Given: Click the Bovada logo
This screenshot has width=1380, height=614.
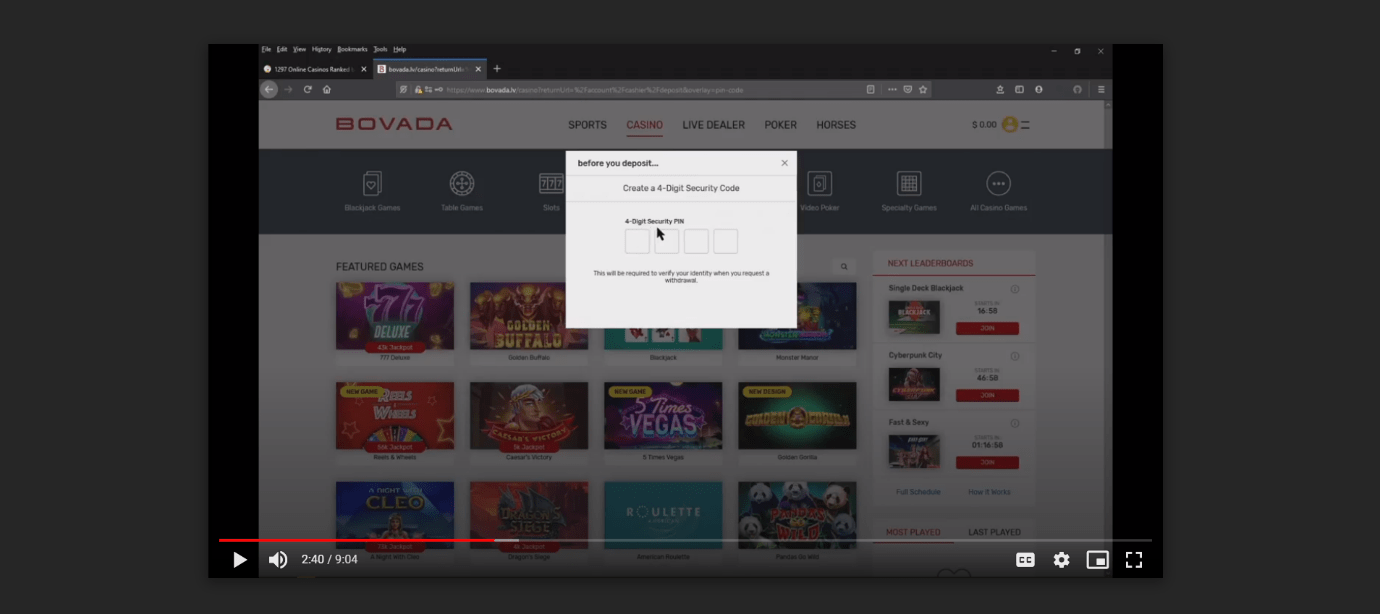Looking at the screenshot, I should point(394,124).
